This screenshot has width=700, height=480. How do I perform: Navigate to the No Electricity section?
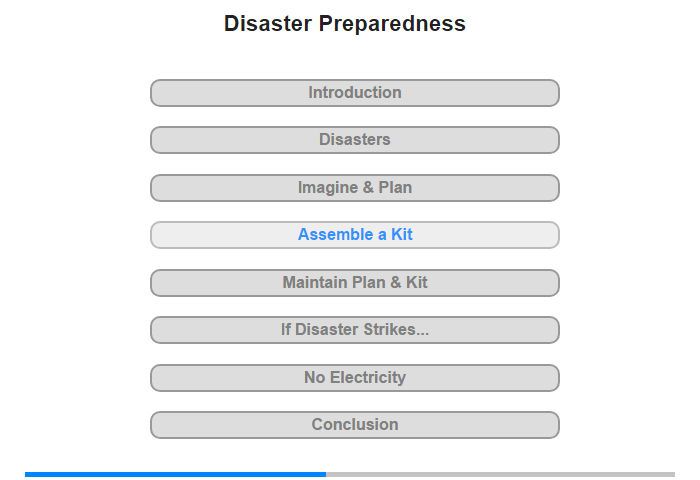click(x=354, y=378)
